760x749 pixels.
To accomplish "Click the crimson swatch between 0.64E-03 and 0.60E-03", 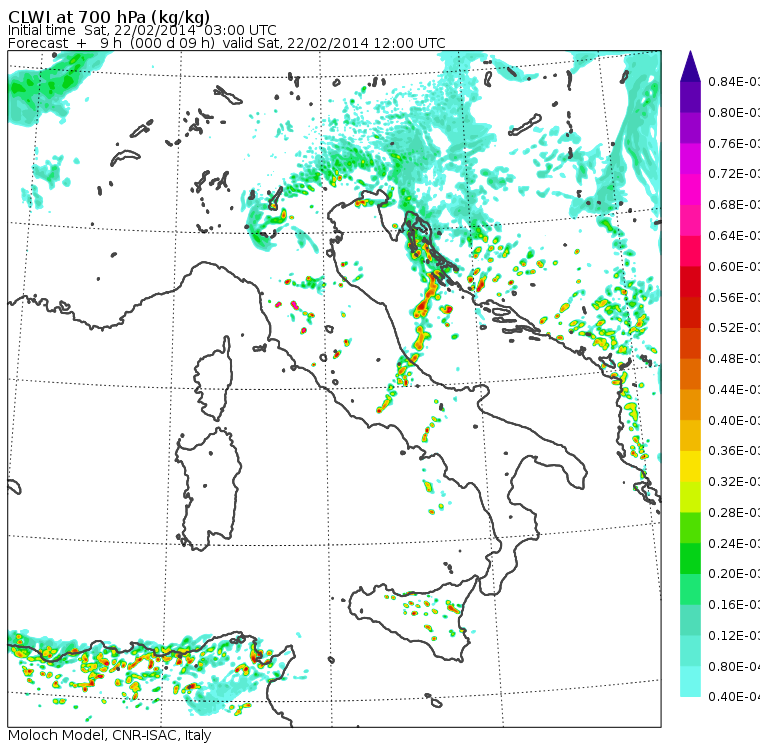I will [x=691, y=251].
